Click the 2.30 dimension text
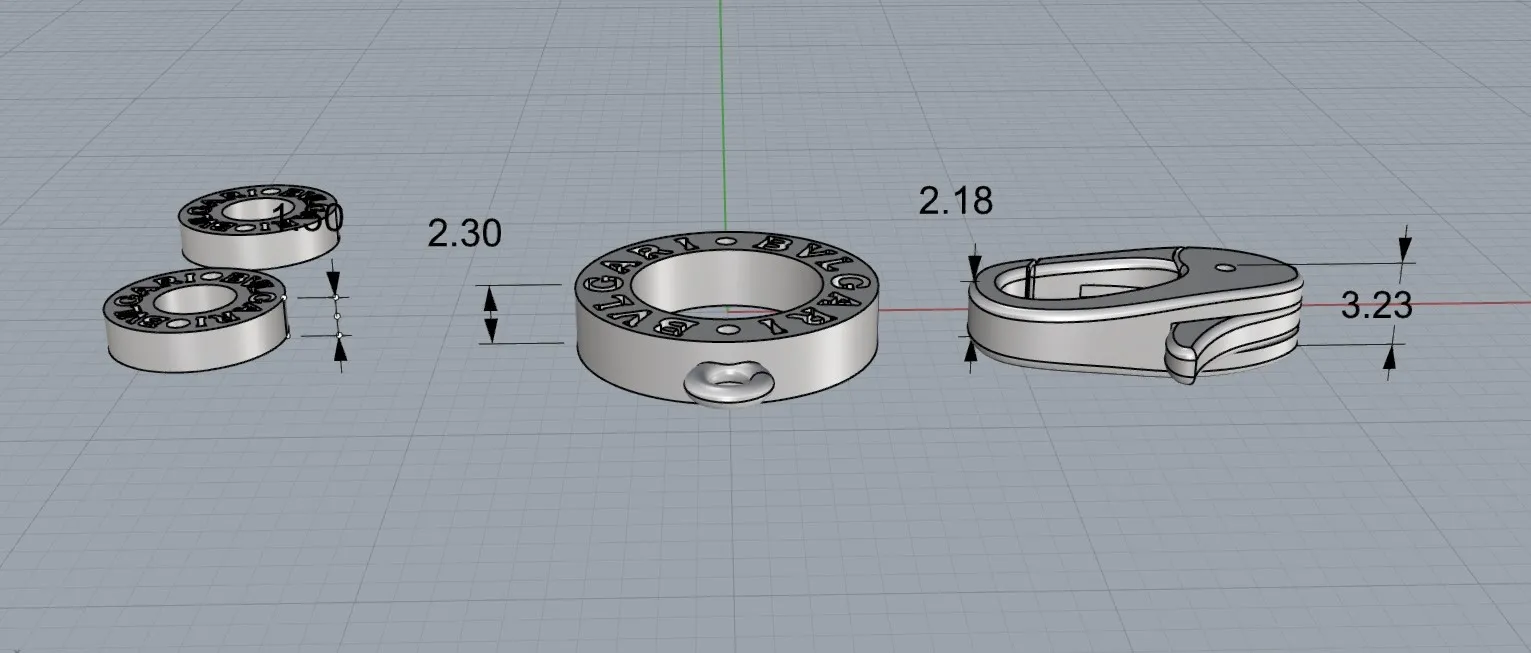 click(464, 234)
